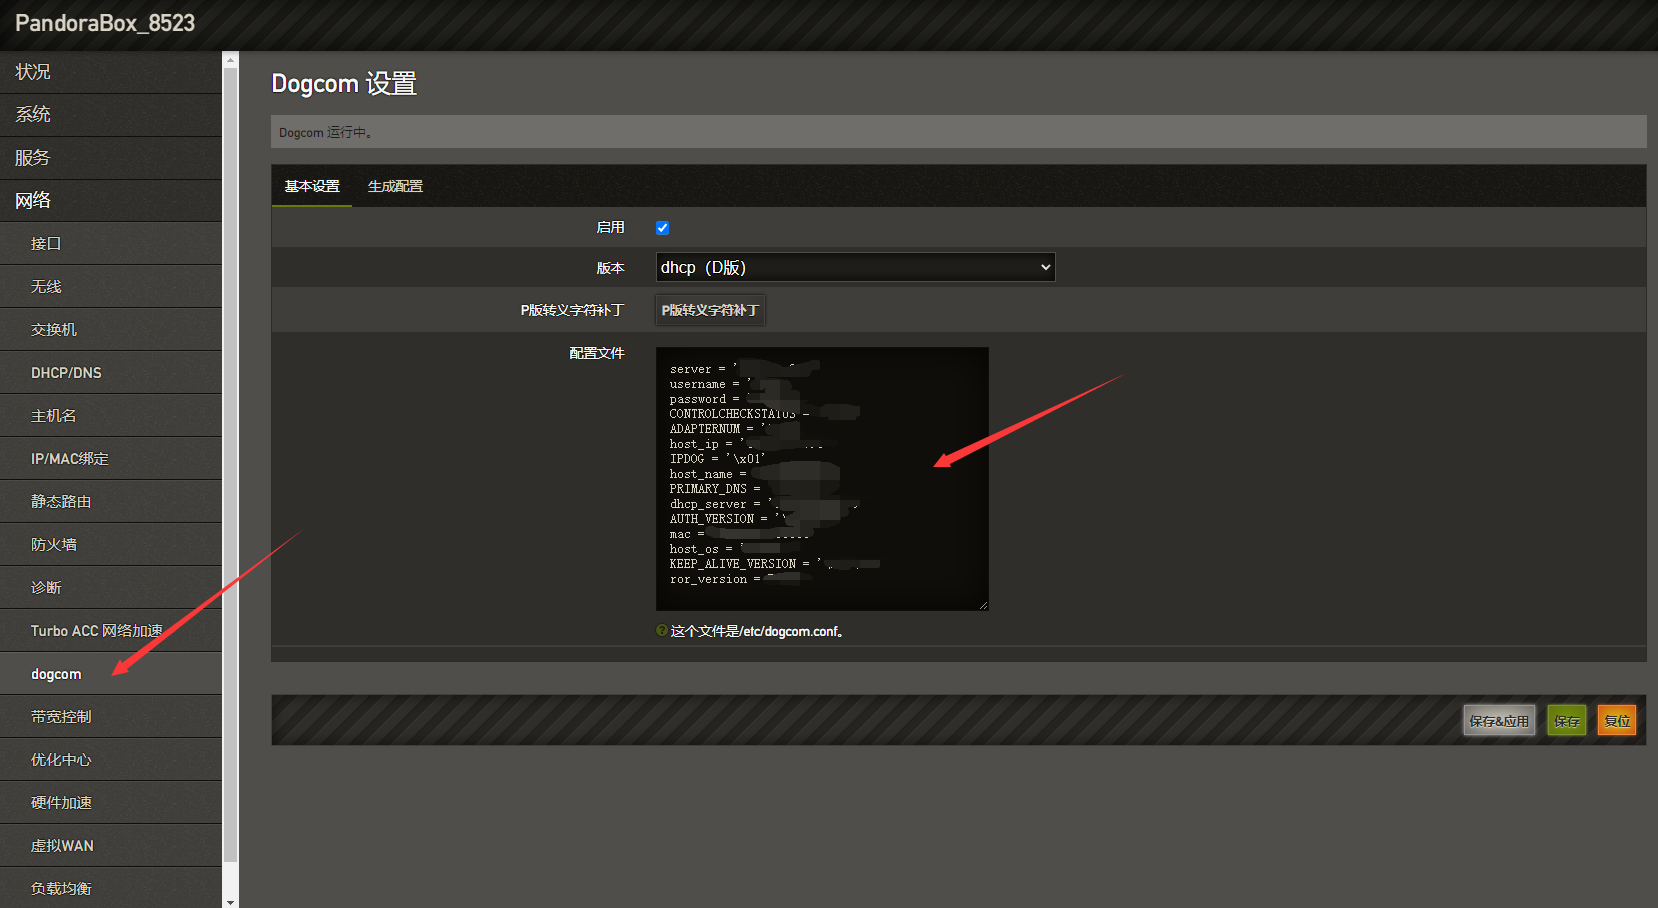This screenshot has height=908, width=1658.
Task: Switch to the 基本设置 tab
Action: coord(312,186)
